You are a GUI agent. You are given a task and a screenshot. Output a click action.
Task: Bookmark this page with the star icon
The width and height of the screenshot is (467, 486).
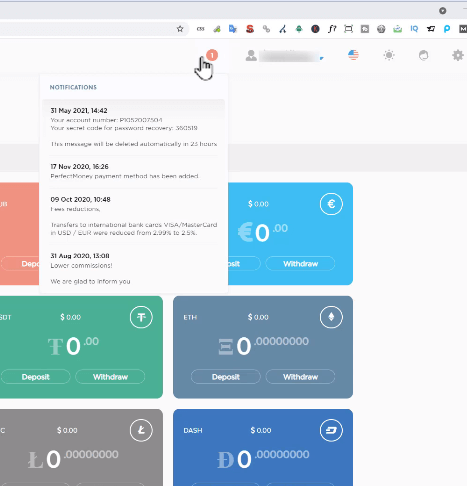(180, 29)
